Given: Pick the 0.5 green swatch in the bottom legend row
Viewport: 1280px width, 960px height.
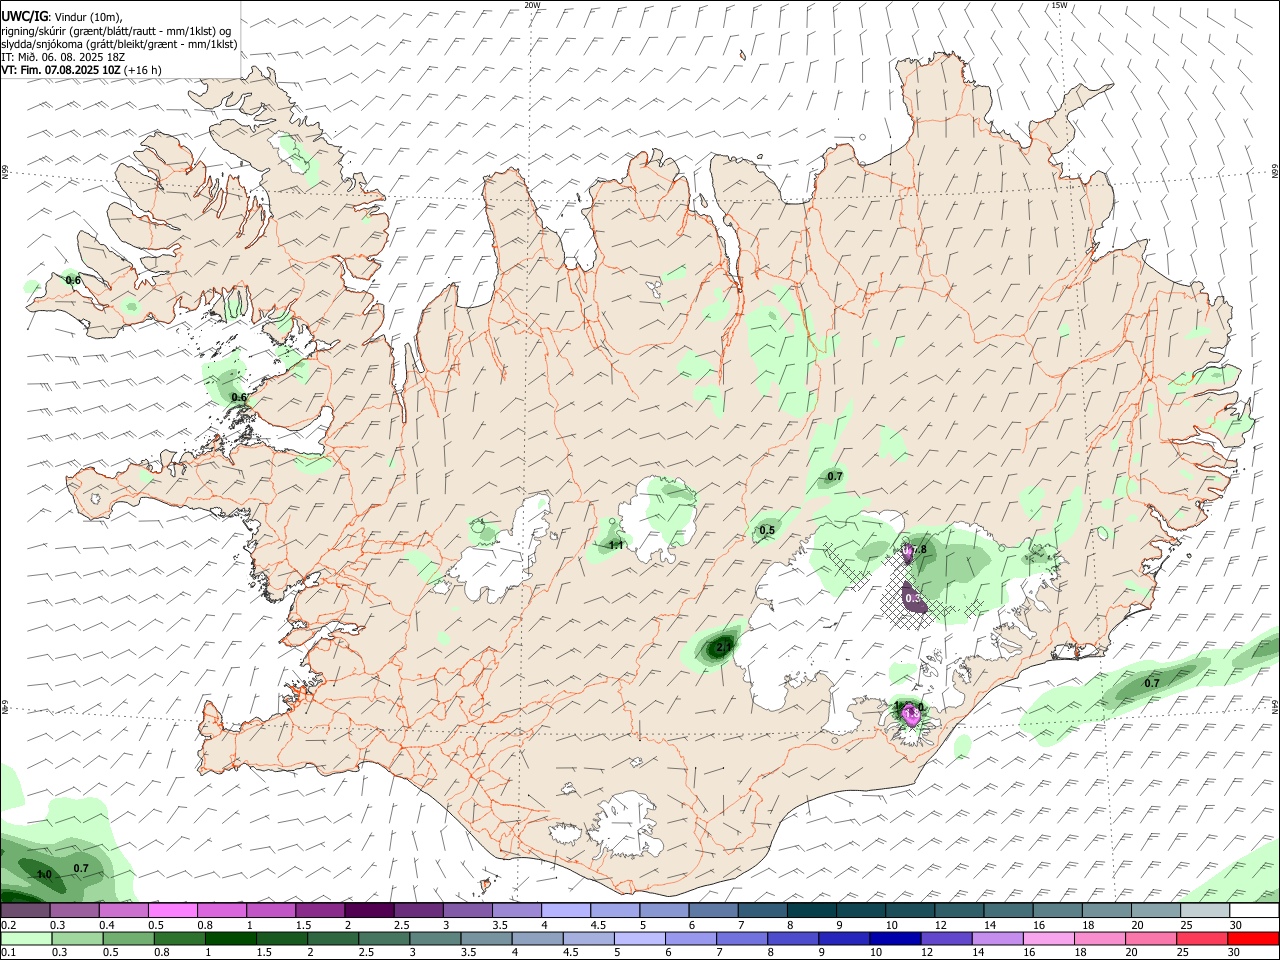Looking at the screenshot, I should [x=128, y=938].
